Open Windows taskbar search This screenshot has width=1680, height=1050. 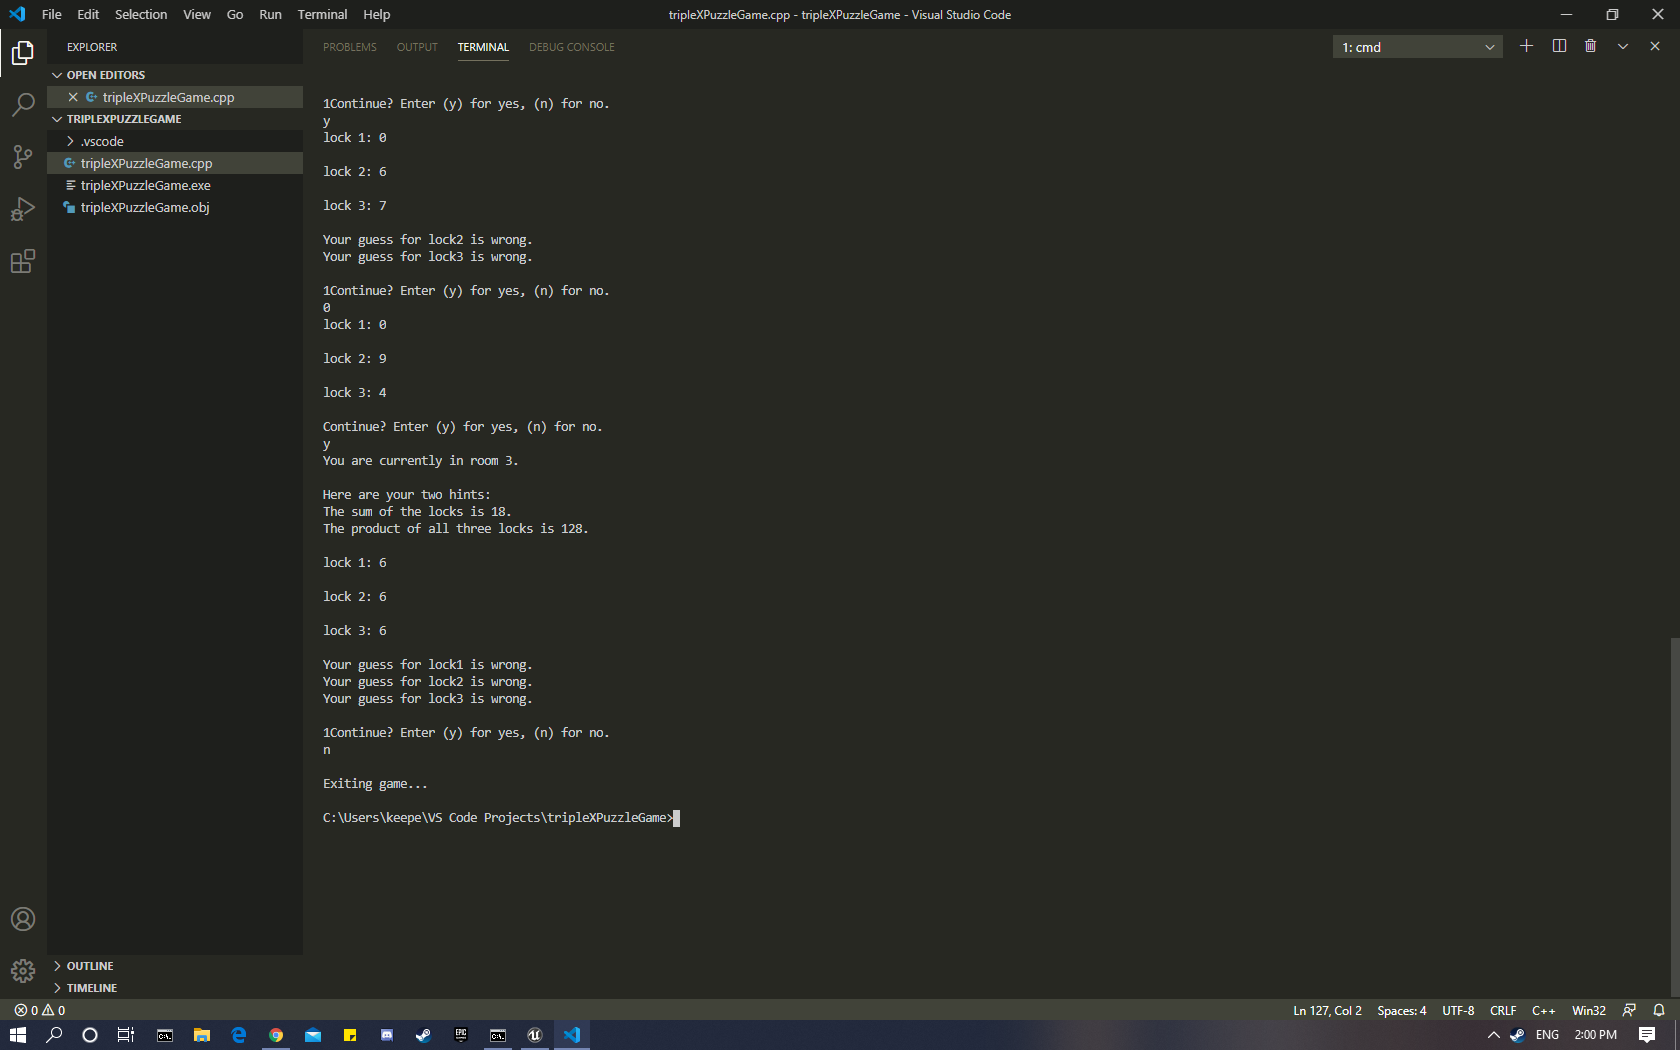click(54, 1035)
